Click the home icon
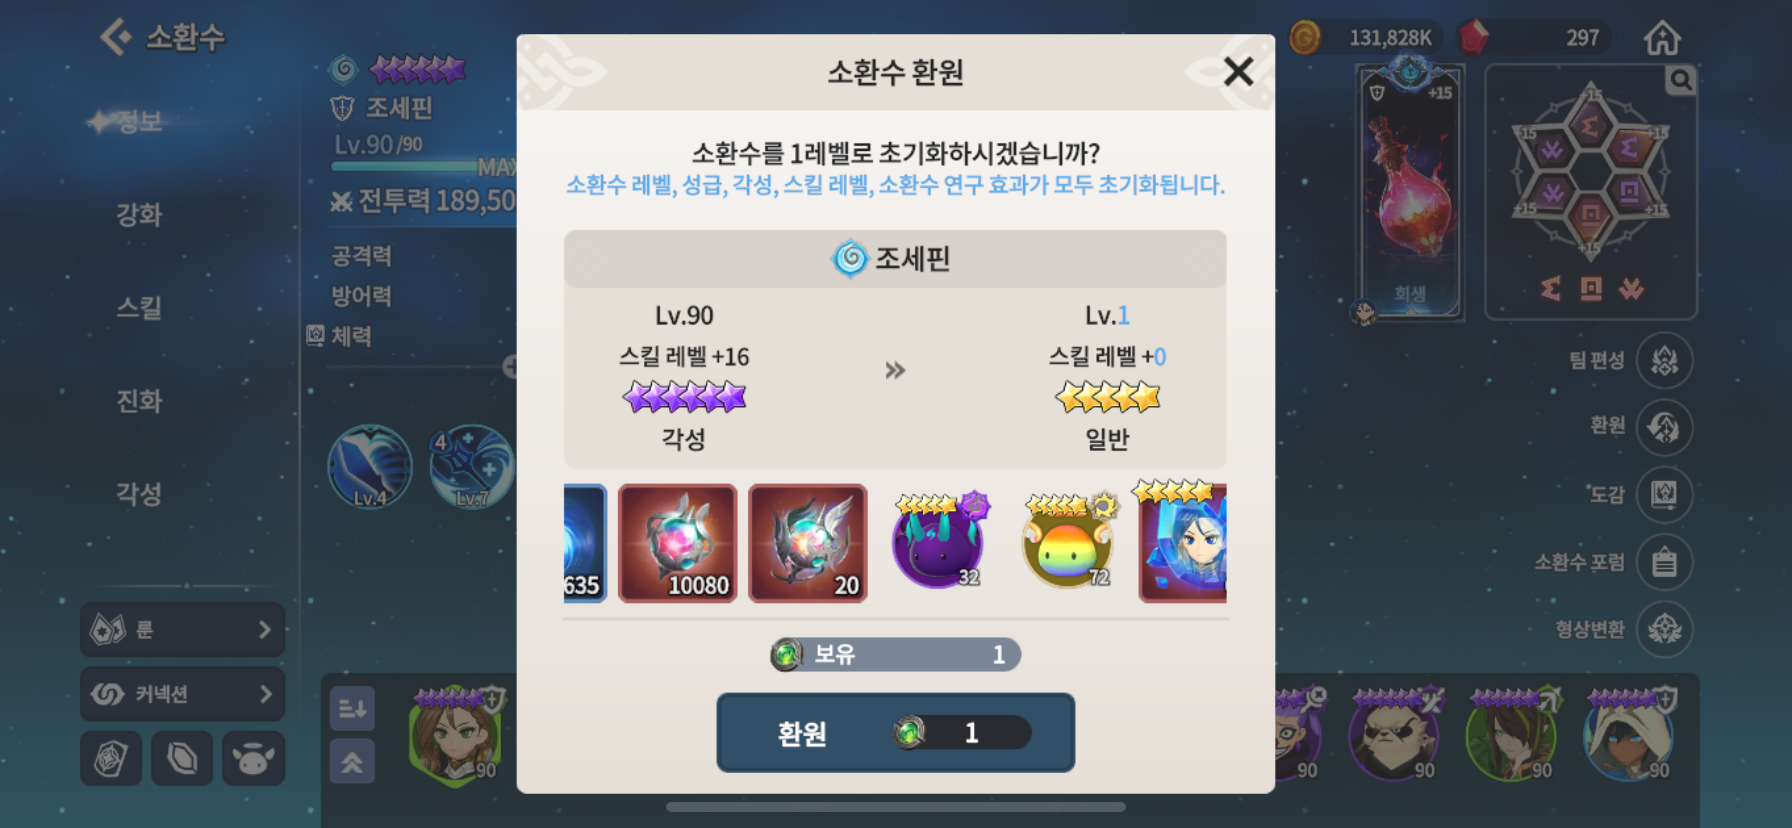1792x828 pixels. pyautogui.click(x=1662, y=38)
